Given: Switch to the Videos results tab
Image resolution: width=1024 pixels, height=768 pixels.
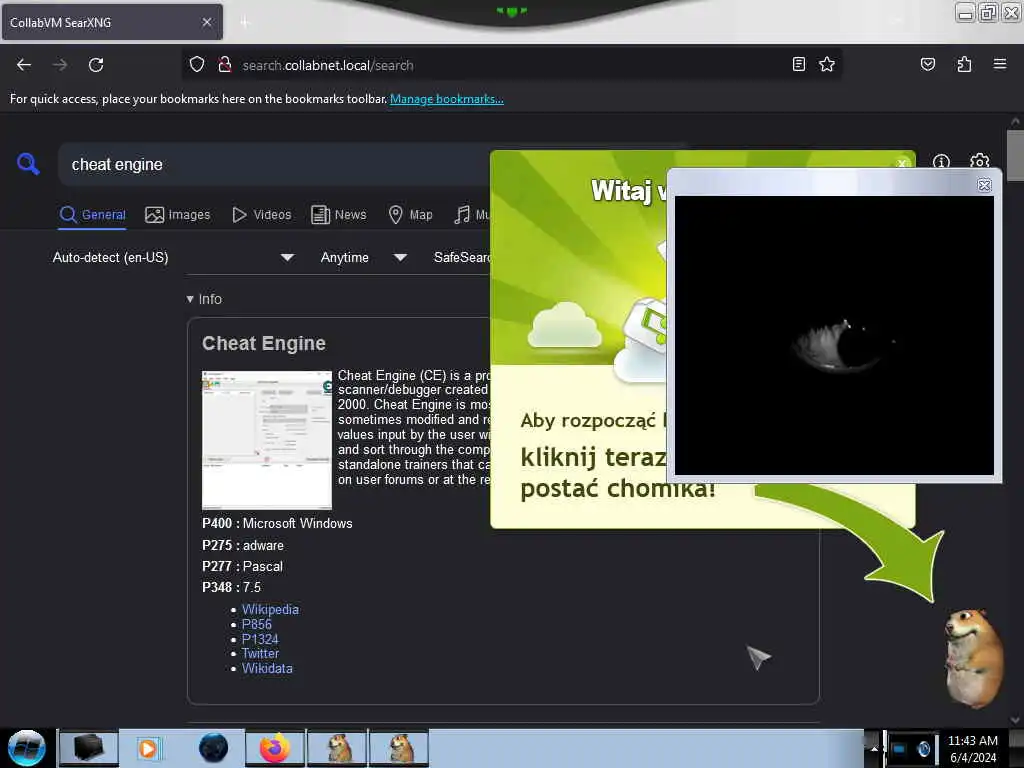Looking at the screenshot, I should click(262, 214).
